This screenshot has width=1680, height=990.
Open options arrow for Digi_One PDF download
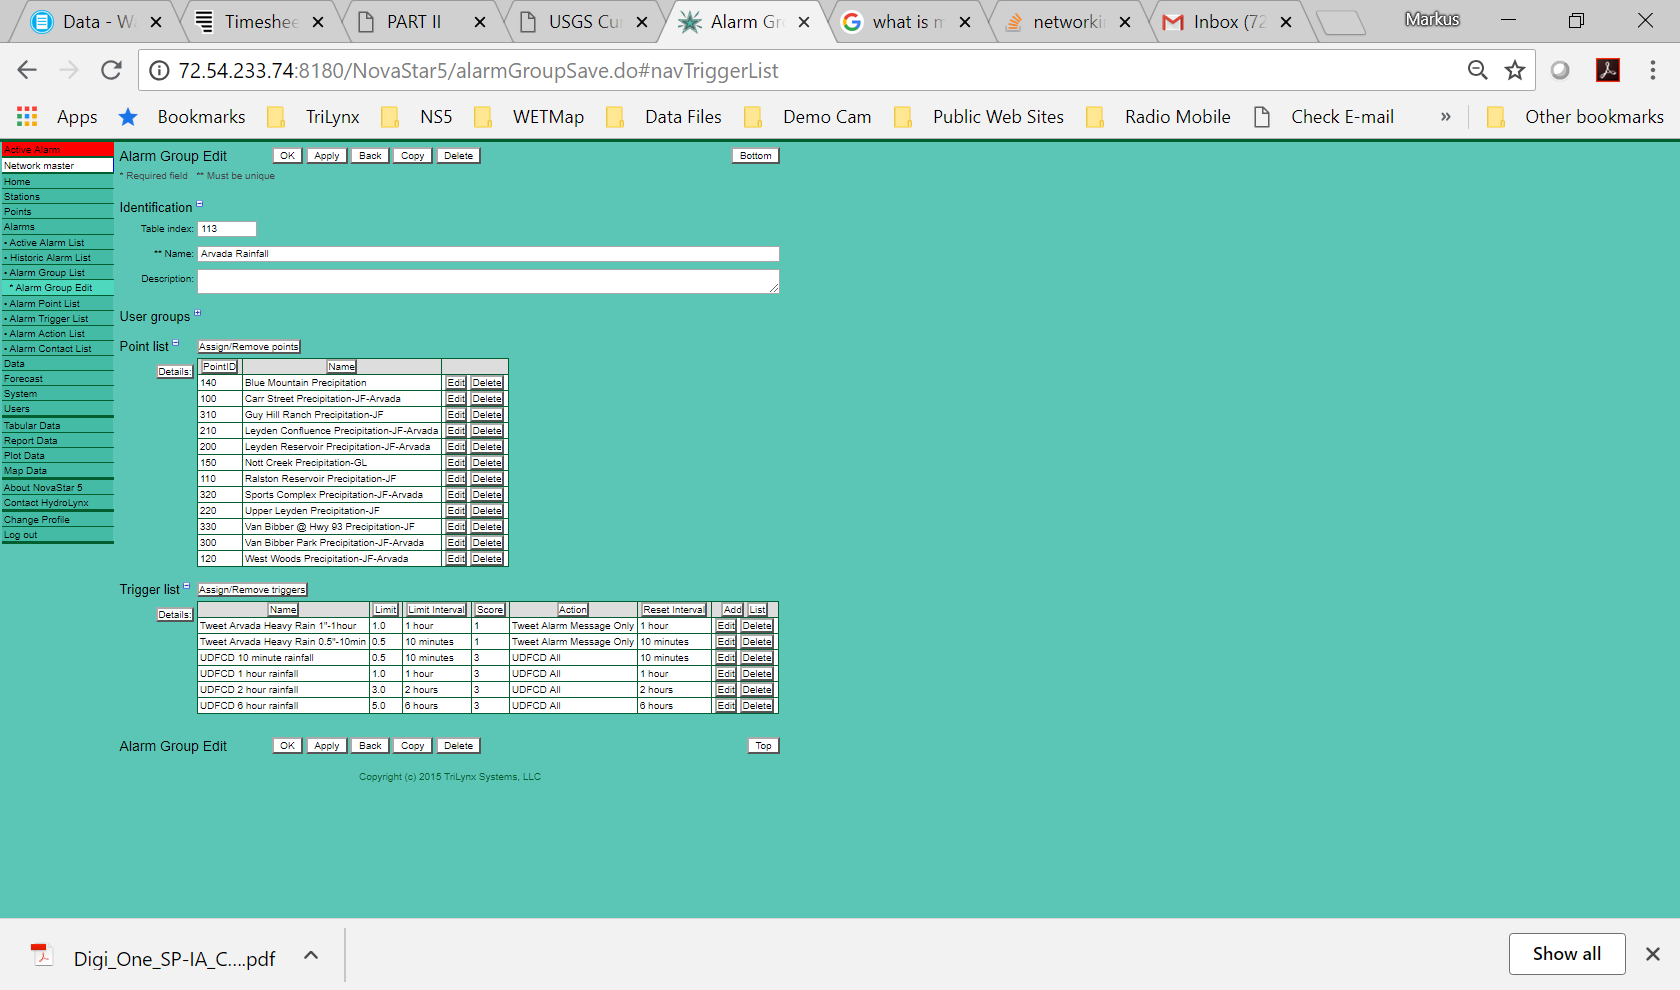coord(311,956)
